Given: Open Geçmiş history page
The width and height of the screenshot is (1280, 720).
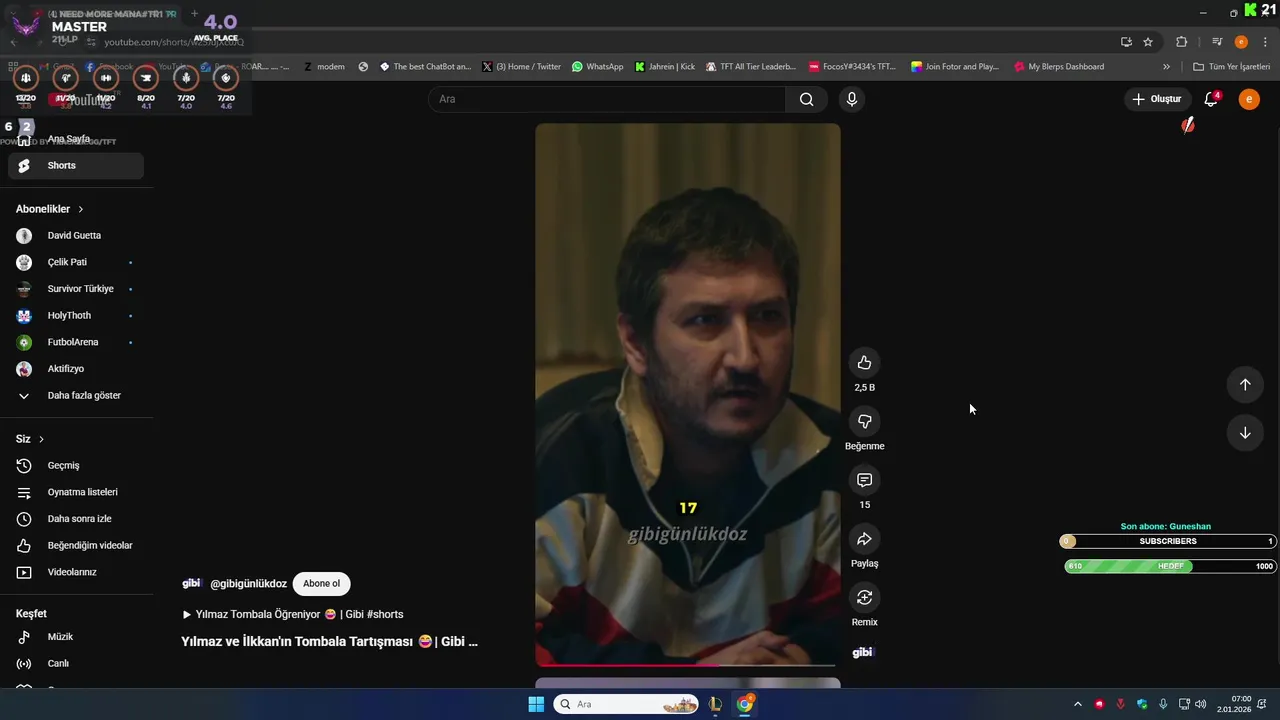Looking at the screenshot, I should [x=76, y=466].
